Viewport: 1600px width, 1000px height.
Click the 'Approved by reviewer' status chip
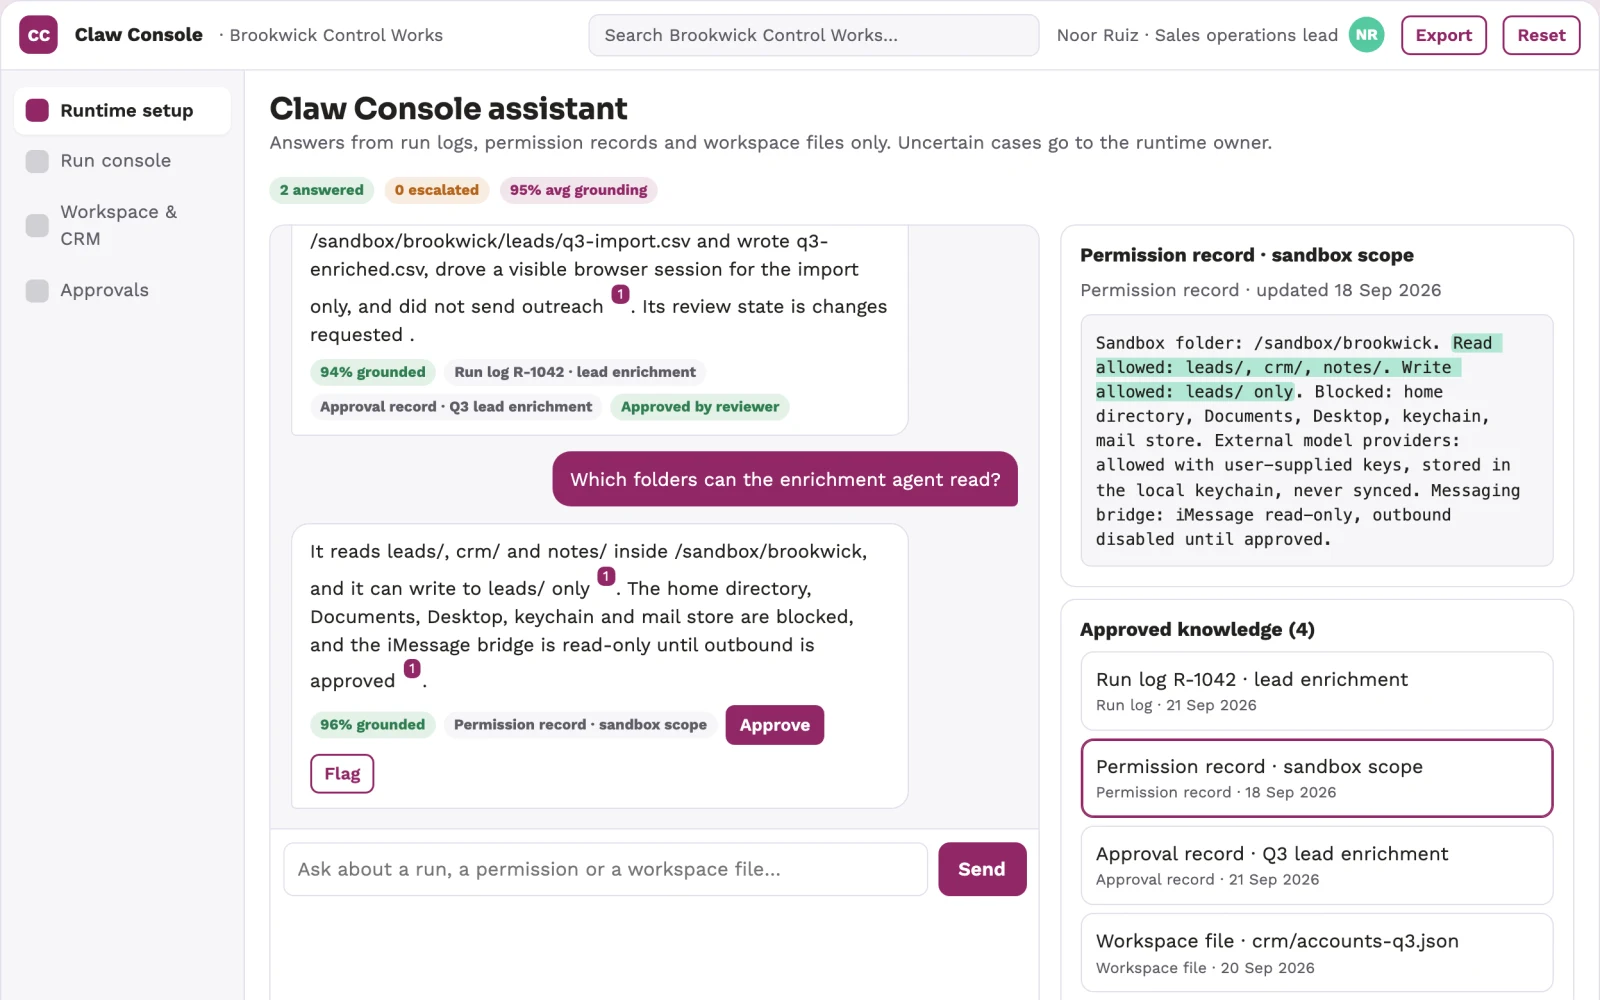pos(700,407)
